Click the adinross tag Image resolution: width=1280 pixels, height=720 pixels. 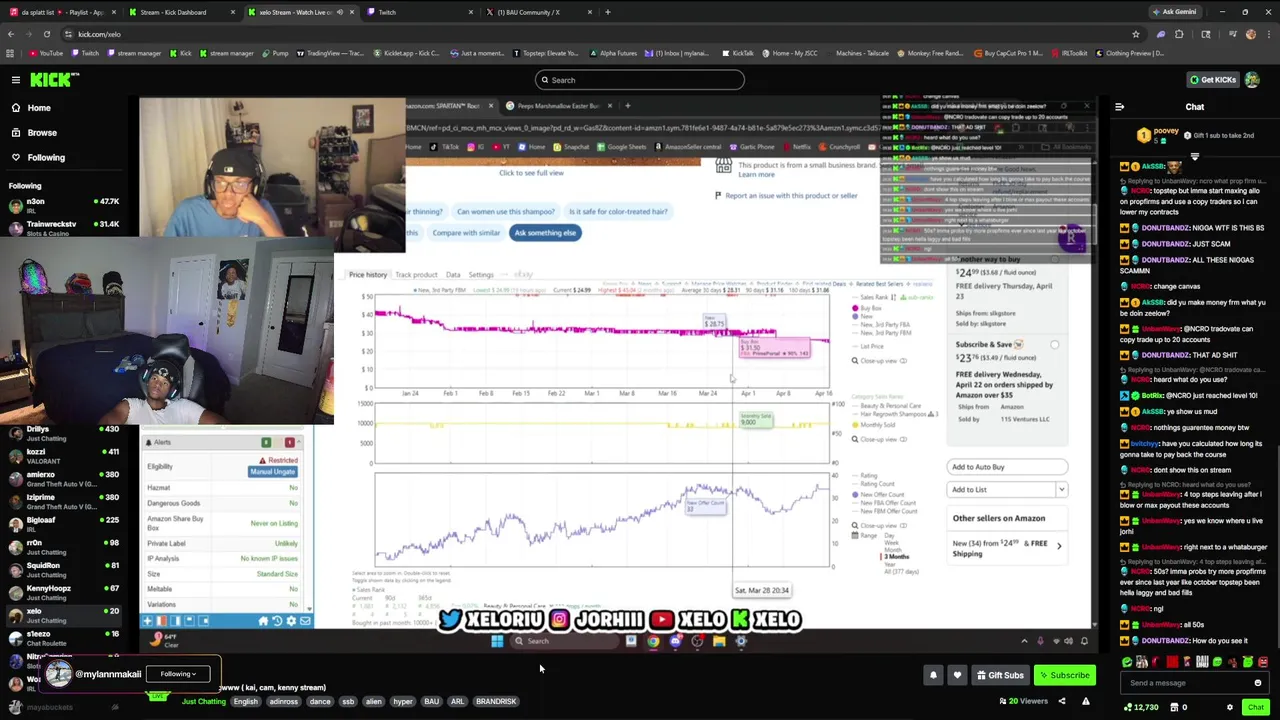pyautogui.click(x=283, y=701)
